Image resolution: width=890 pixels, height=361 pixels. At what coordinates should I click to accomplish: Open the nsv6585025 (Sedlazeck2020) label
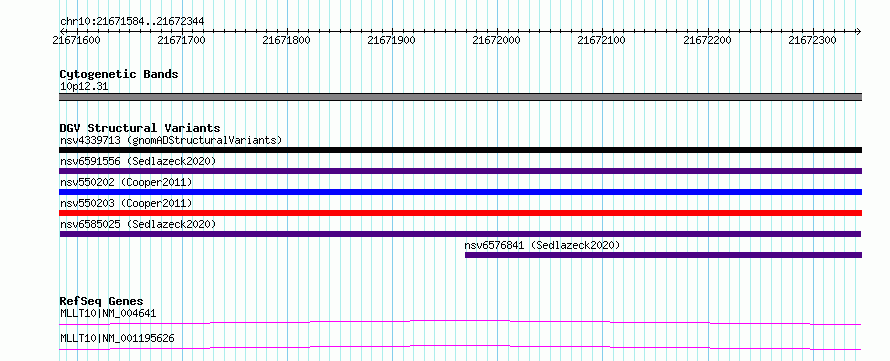pyautogui.click(x=138, y=224)
